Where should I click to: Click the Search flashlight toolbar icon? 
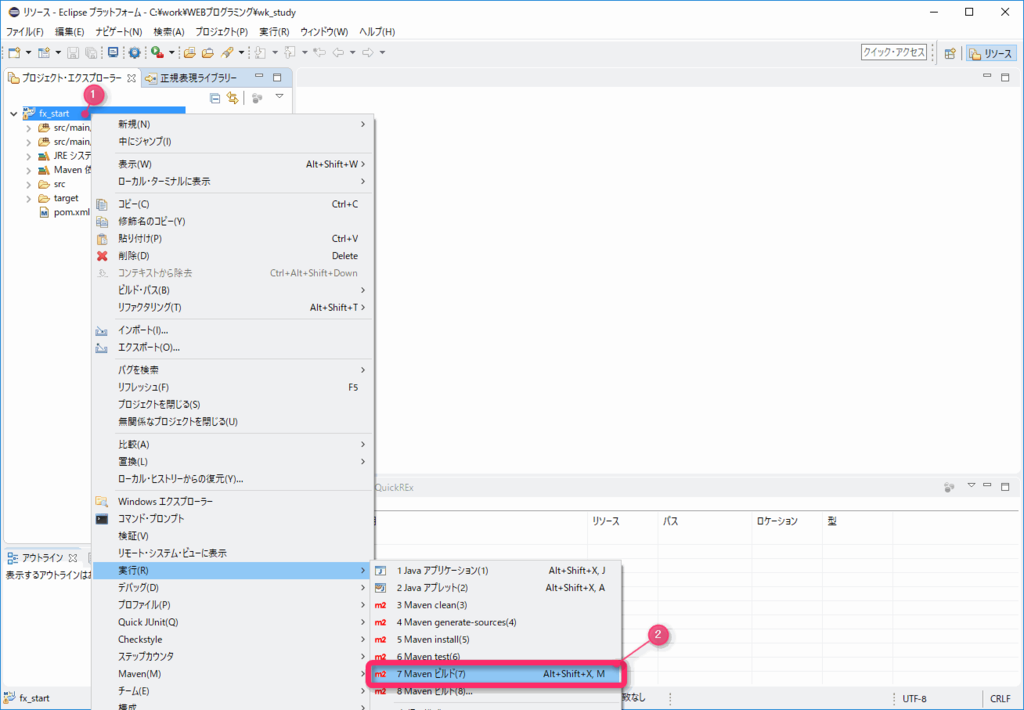click(x=227, y=52)
